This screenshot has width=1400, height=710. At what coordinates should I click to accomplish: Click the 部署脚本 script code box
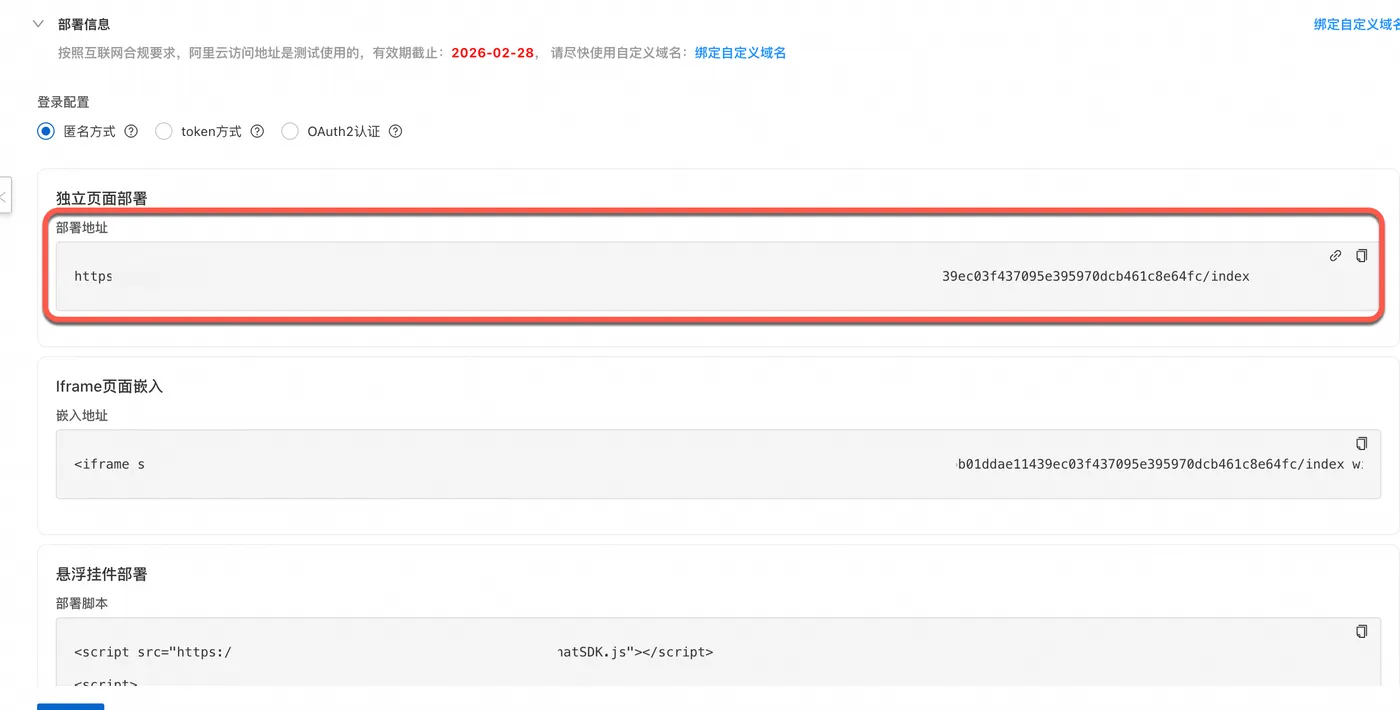coord(716,652)
